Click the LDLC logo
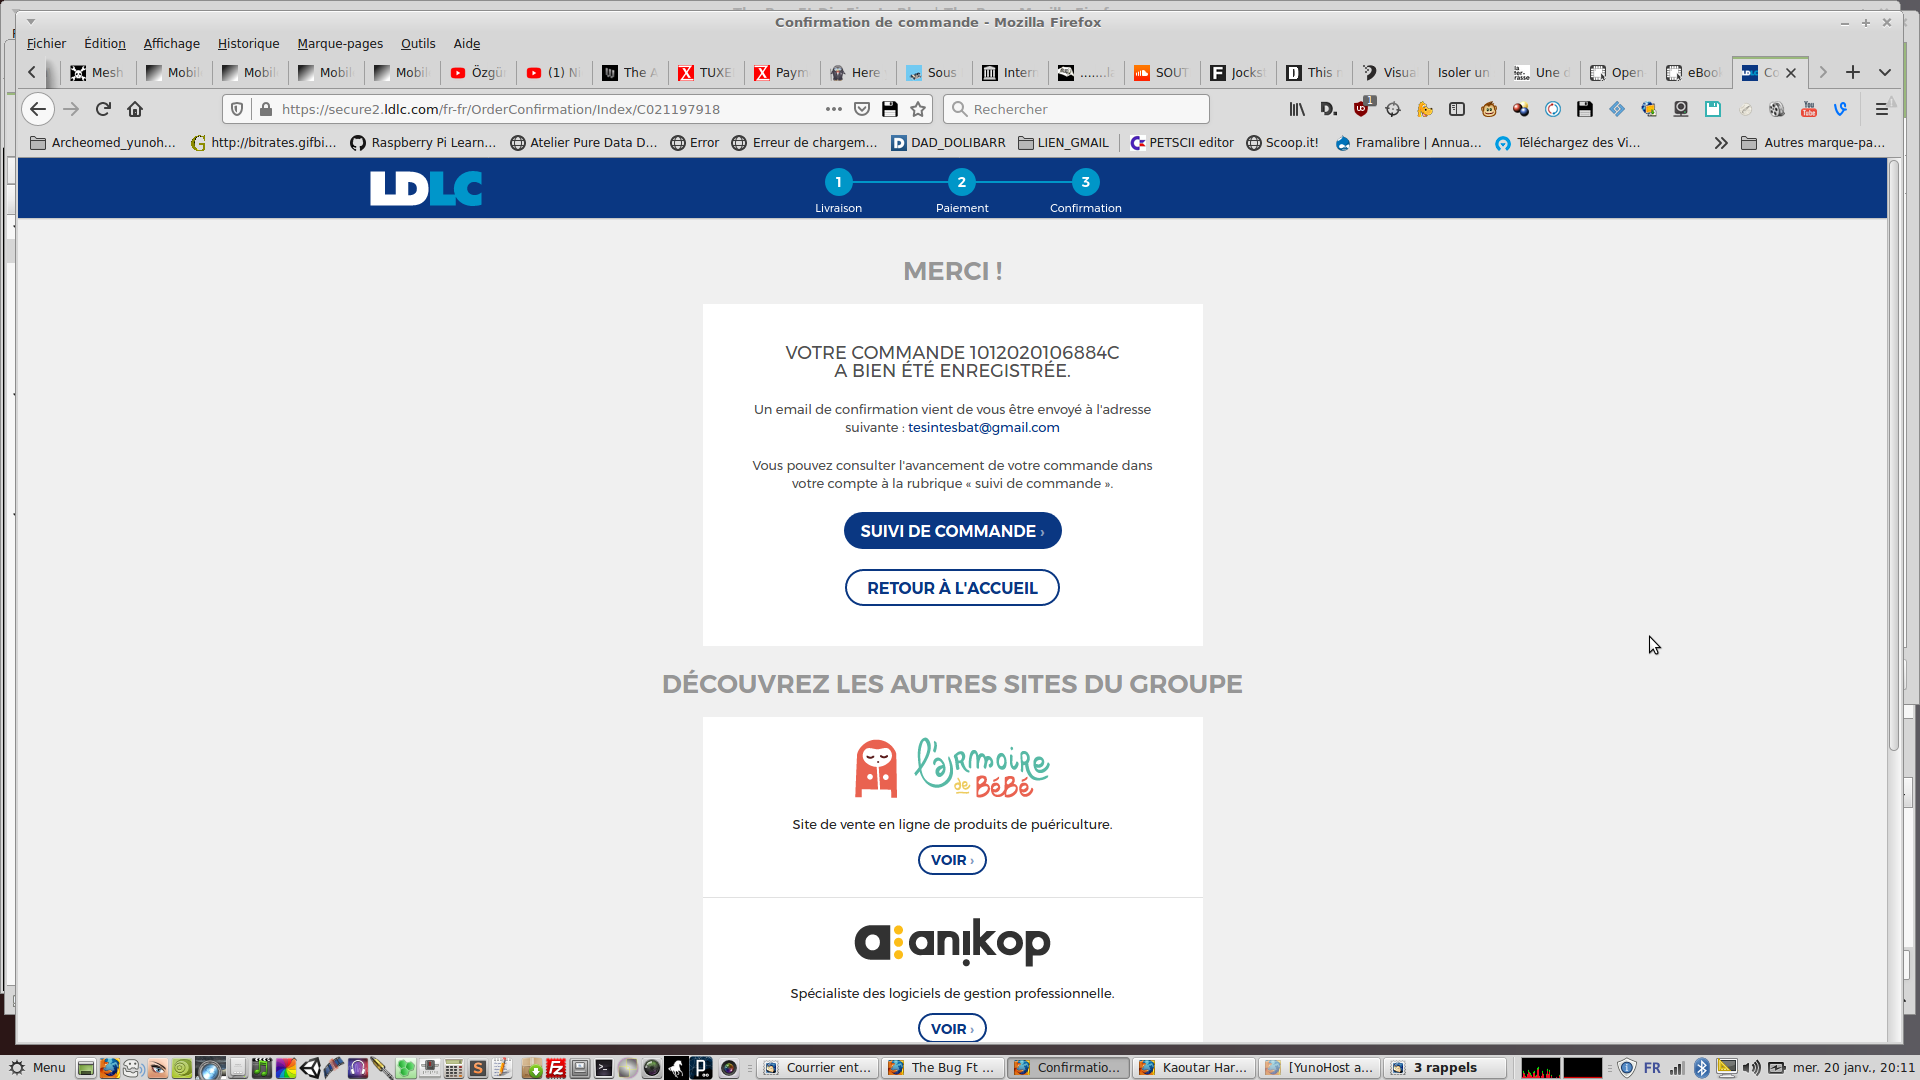The width and height of the screenshot is (1920, 1080). click(426, 188)
